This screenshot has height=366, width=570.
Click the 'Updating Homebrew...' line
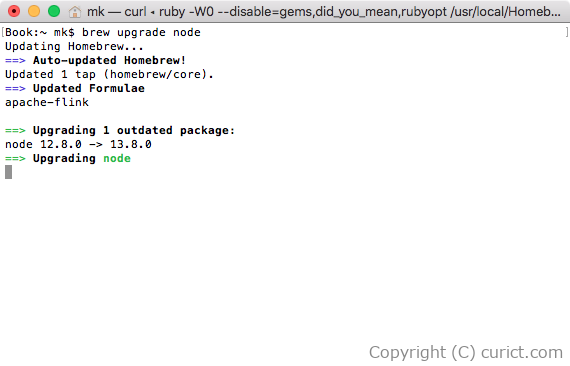point(74,47)
